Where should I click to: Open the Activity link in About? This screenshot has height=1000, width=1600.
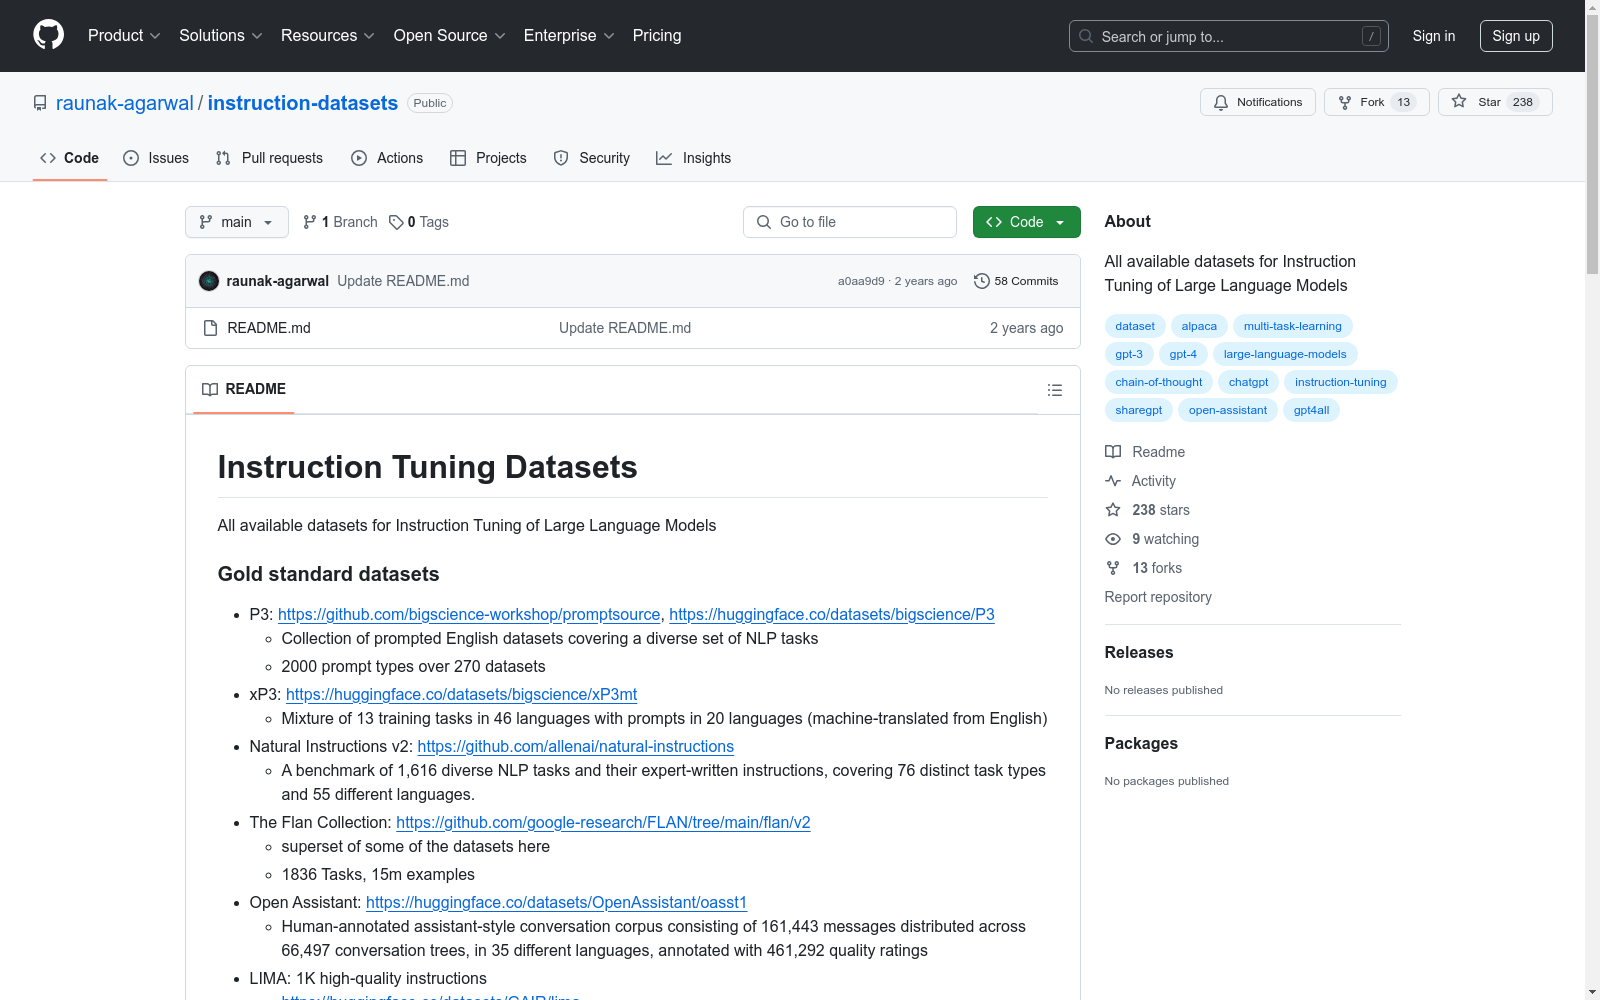[x=1140, y=481]
